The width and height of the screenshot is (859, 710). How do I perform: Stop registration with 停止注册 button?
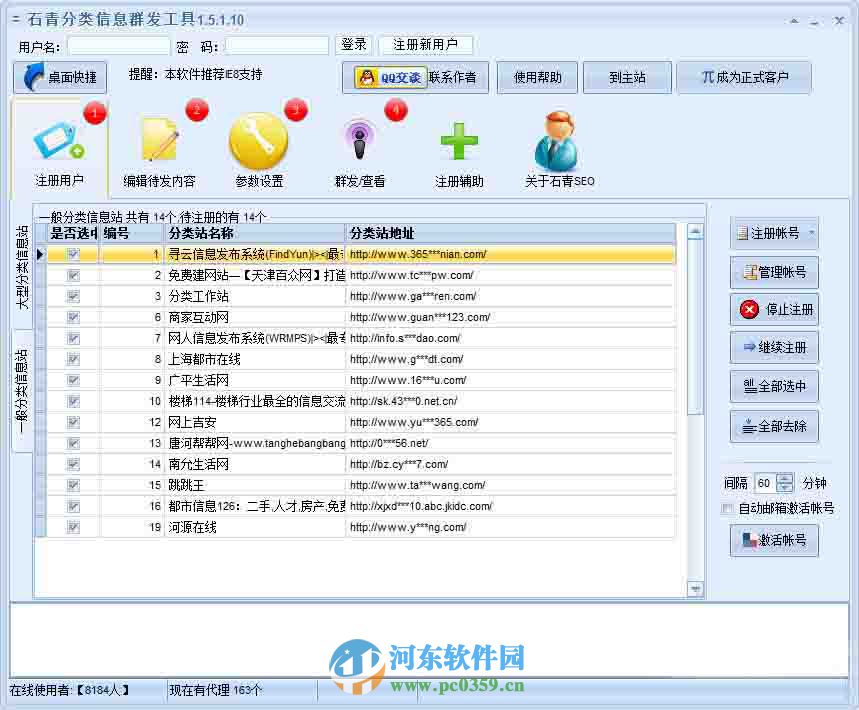click(774, 310)
